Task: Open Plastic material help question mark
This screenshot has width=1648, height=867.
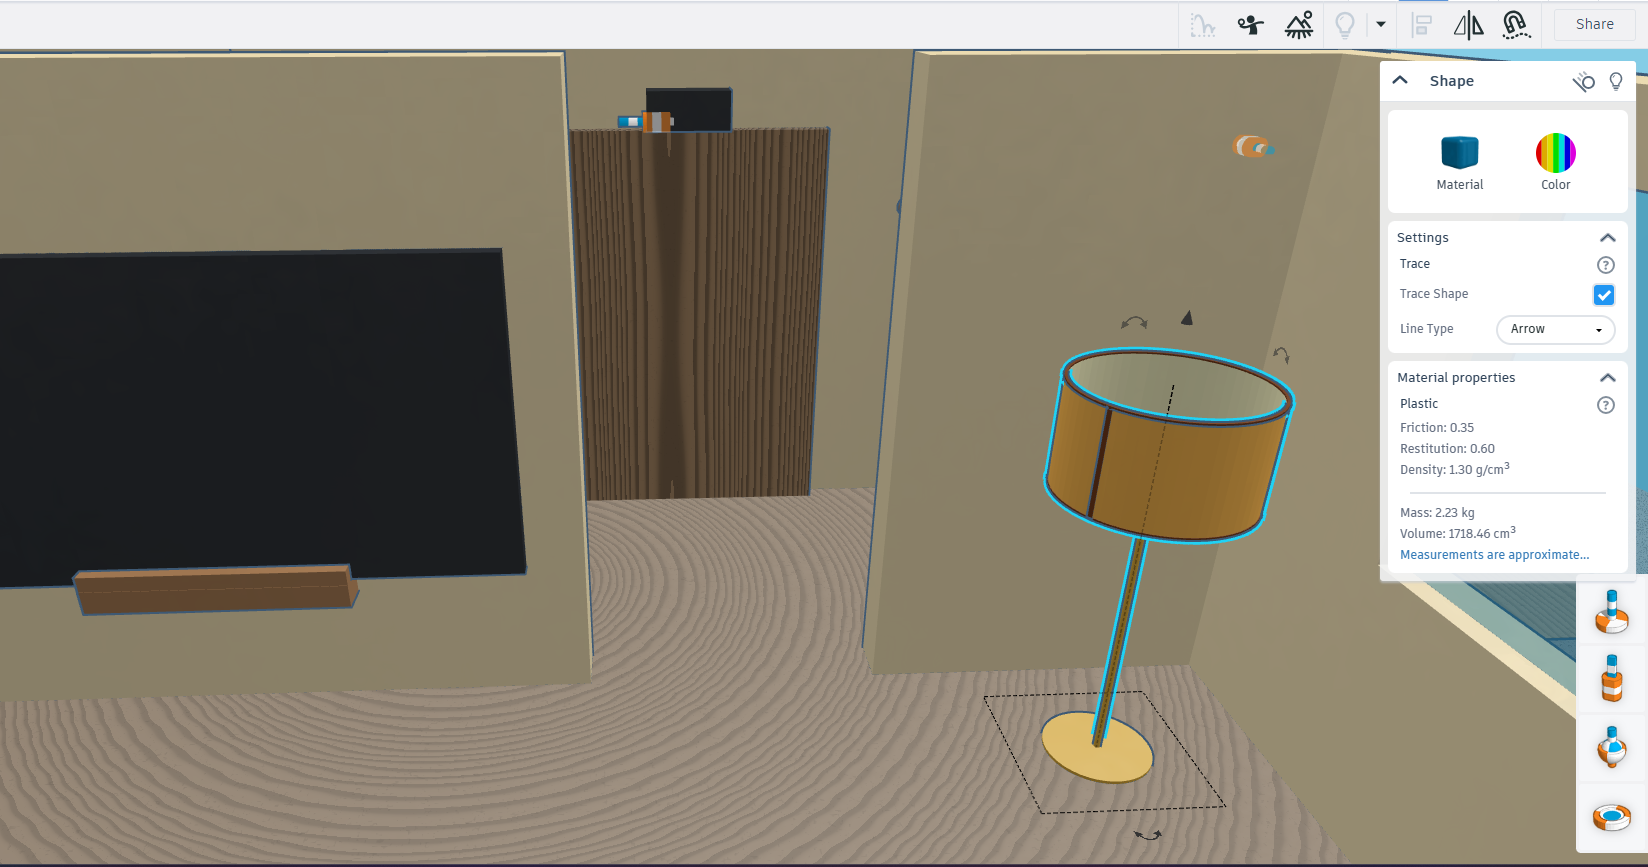Action: (1606, 405)
